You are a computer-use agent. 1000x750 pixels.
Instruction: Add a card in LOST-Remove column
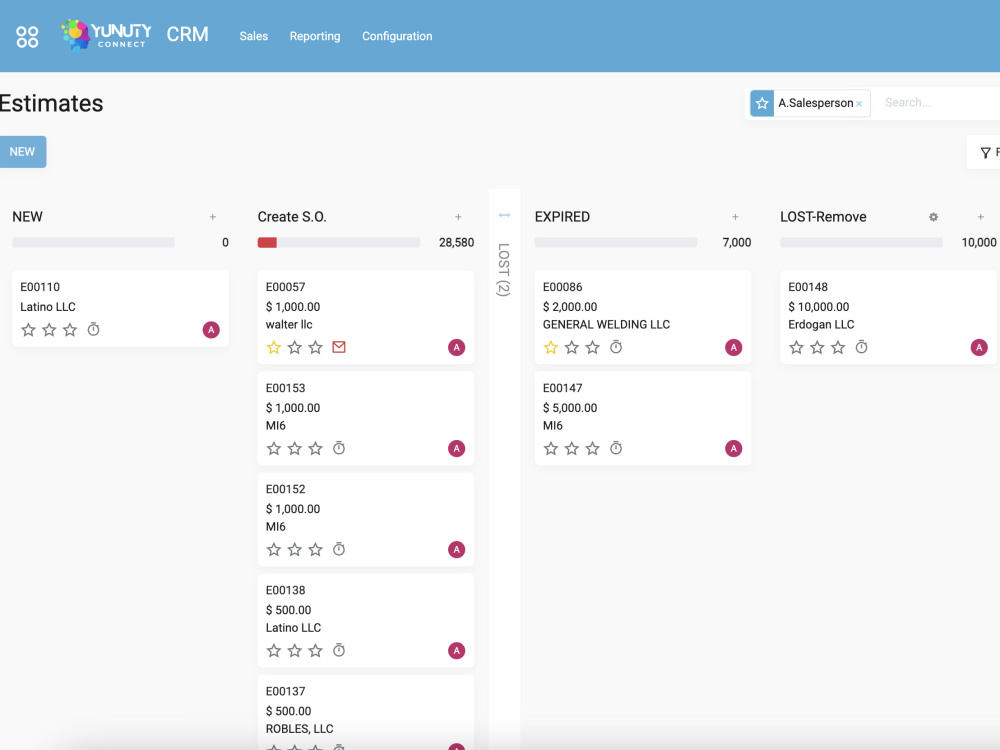click(x=981, y=217)
